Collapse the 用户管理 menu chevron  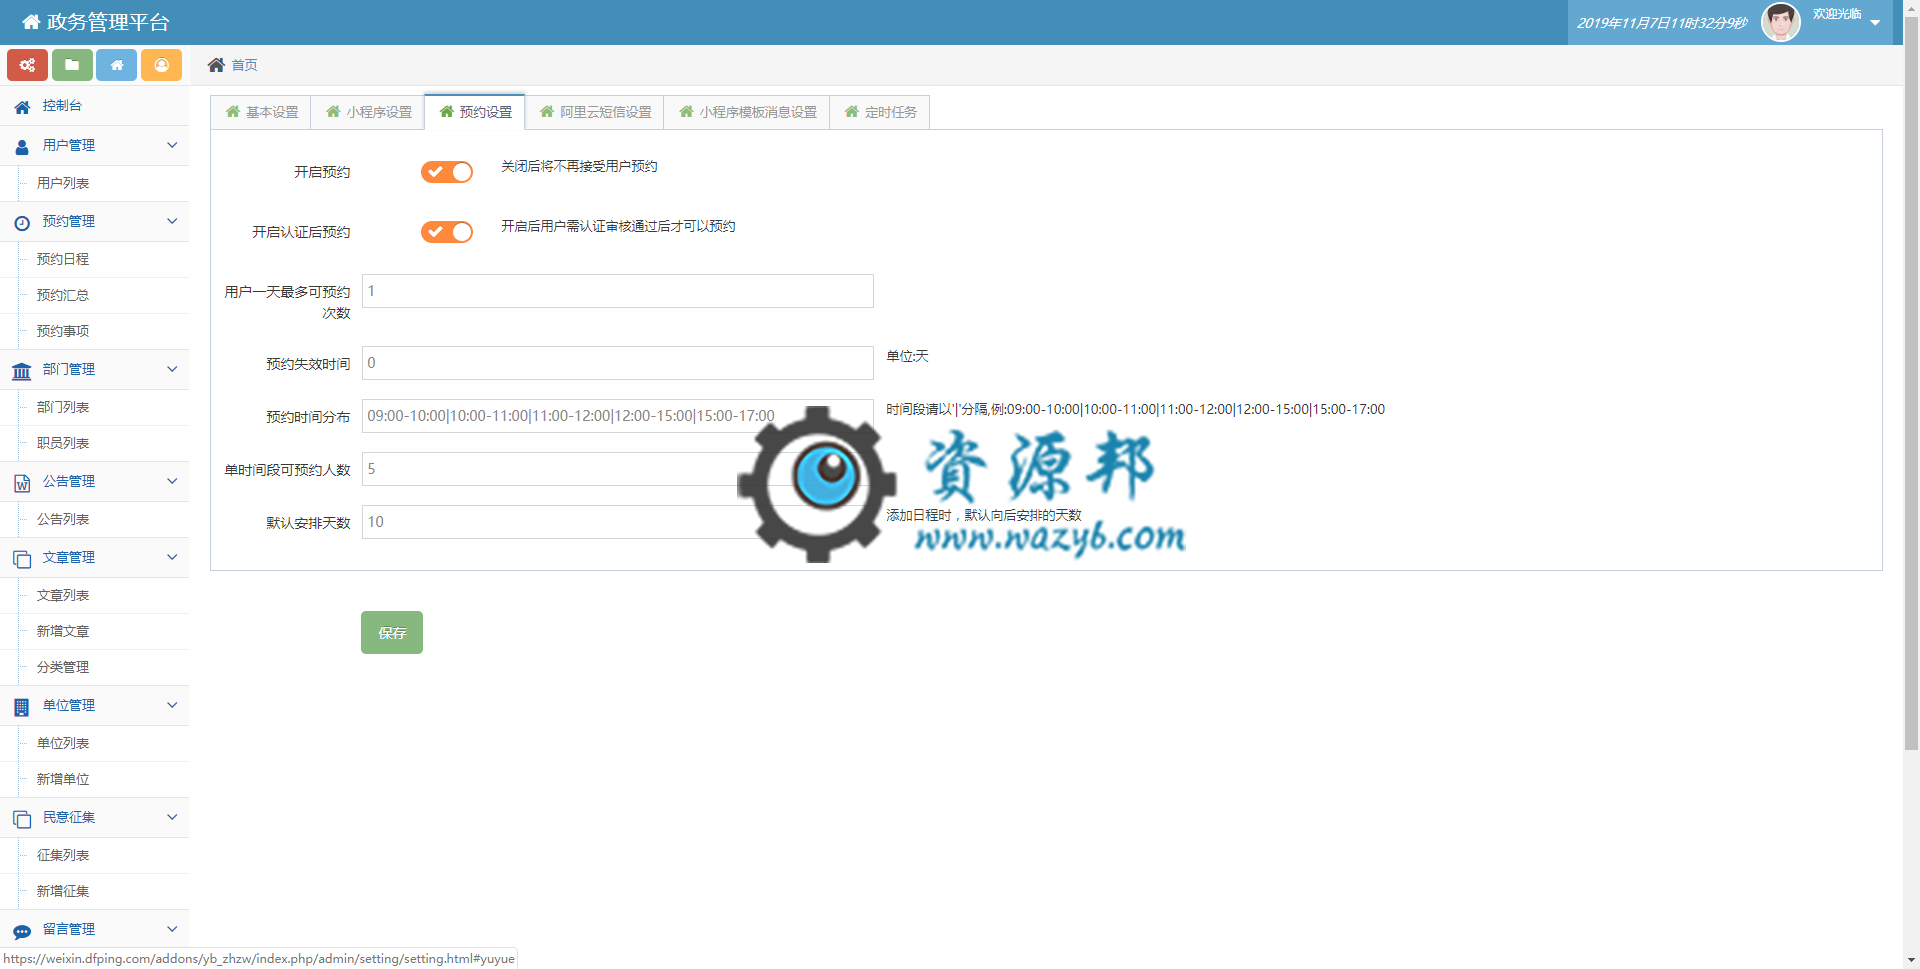(x=172, y=145)
